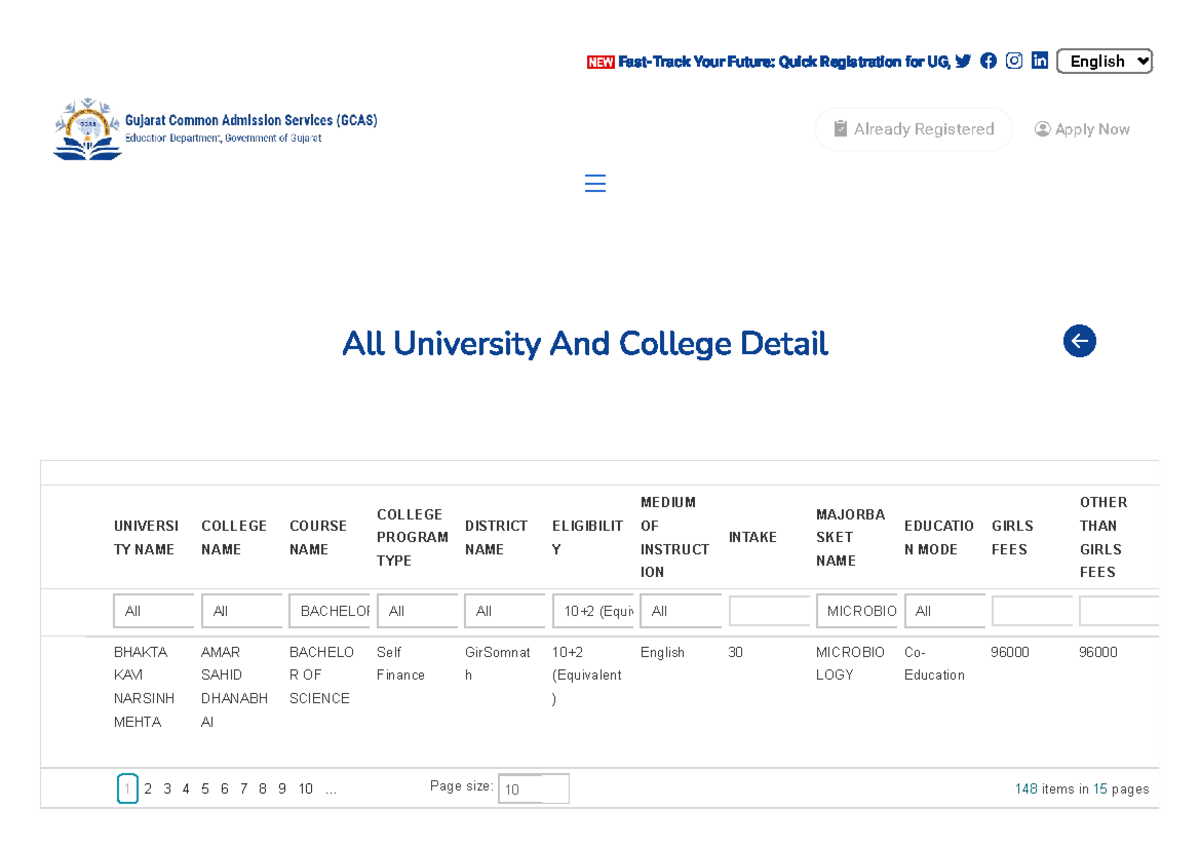1200x848 pixels.
Task: Click the intake value 30 cell
Action: pos(736,652)
